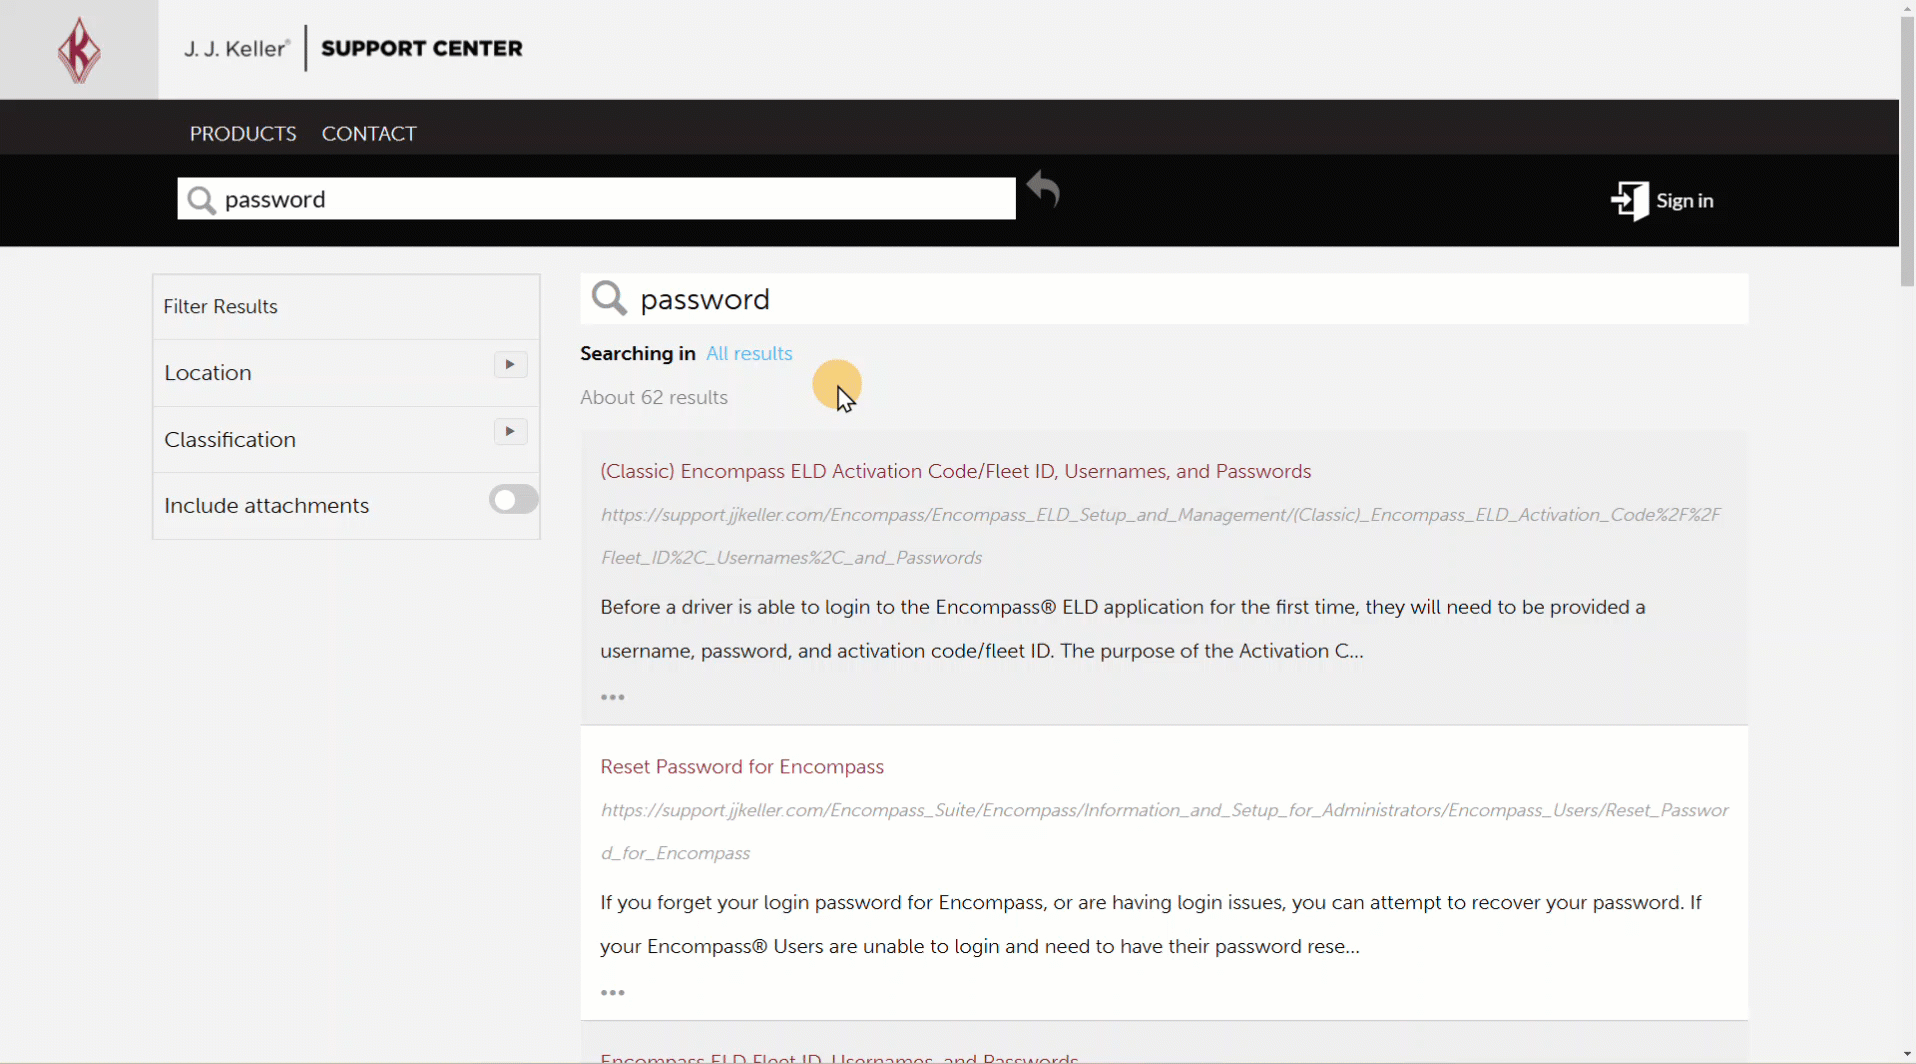1916x1064 pixels.
Task: Click the Sign in door icon
Action: click(x=1629, y=201)
